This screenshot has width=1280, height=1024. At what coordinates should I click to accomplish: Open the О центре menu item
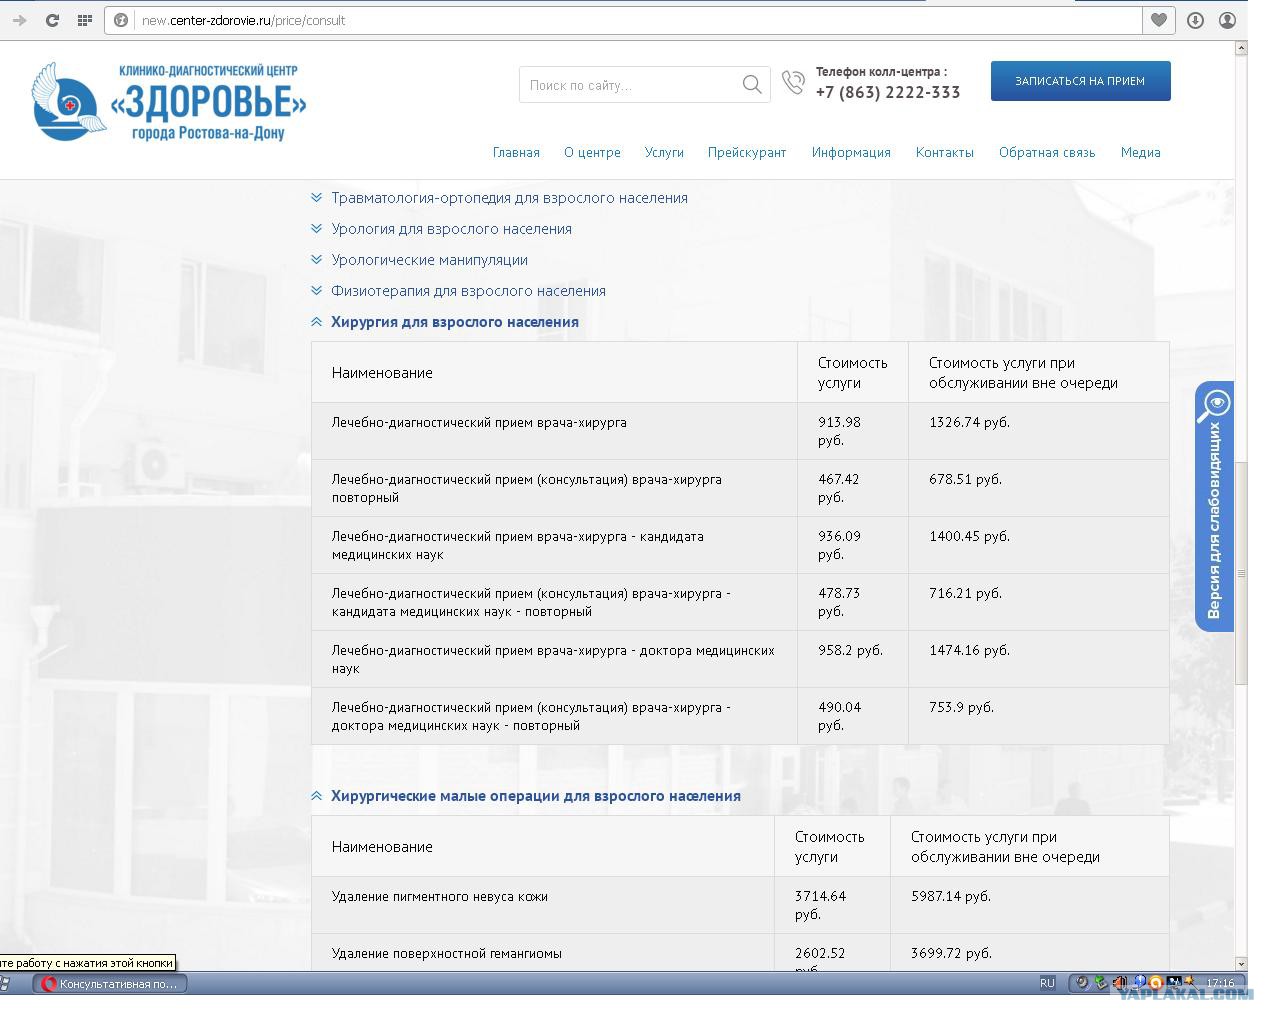point(592,153)
